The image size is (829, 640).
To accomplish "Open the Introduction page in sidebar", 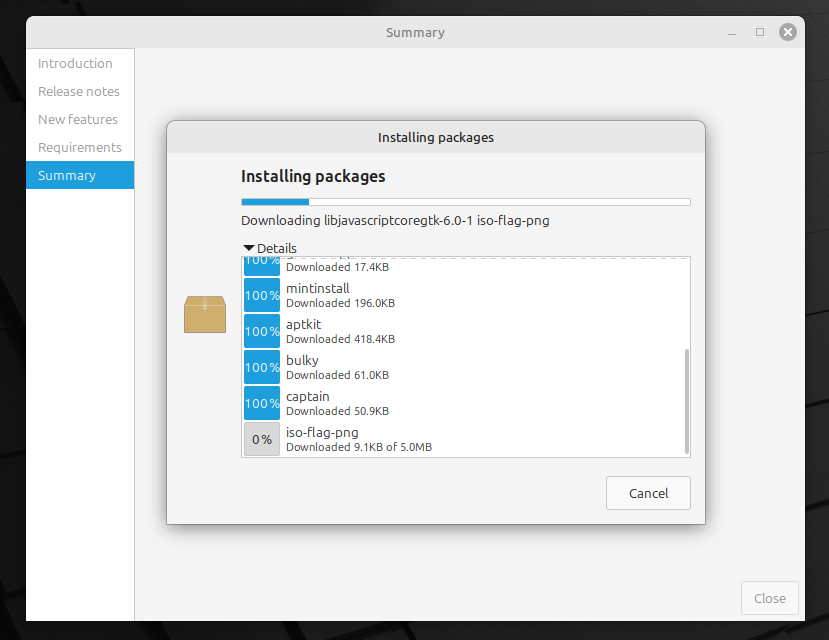I will pyautogui.click(x=75, y=63).
